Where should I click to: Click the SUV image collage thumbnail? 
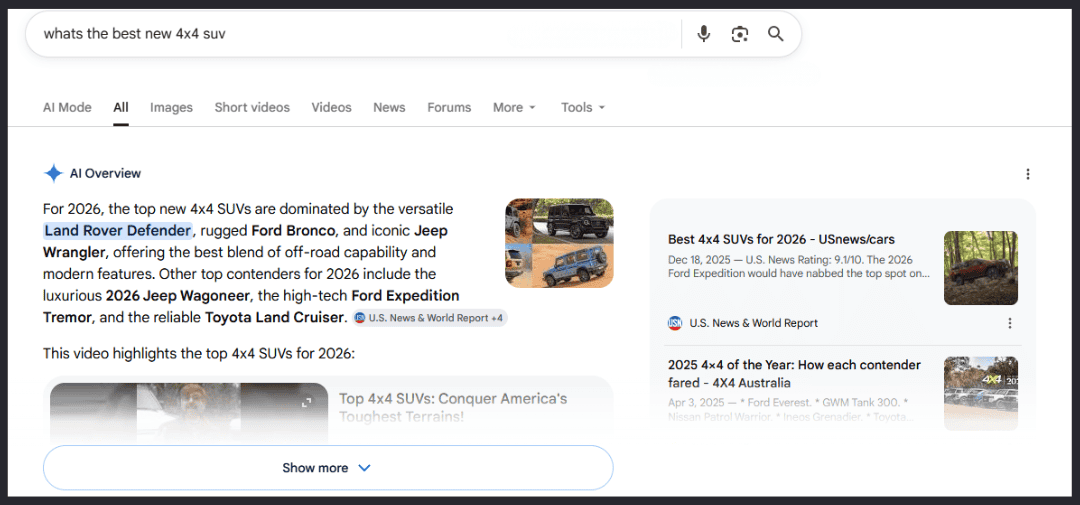(559, 243)
